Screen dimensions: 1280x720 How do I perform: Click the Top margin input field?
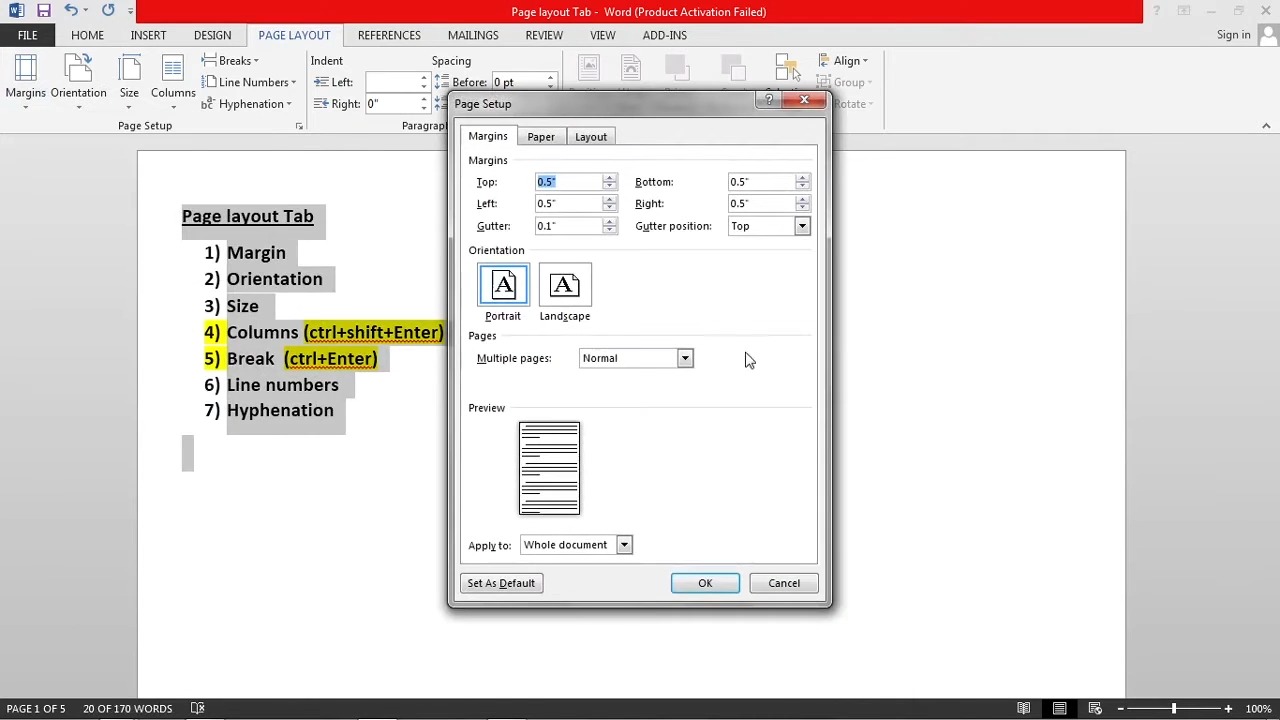pyautogui.click(x=568, y=182)
